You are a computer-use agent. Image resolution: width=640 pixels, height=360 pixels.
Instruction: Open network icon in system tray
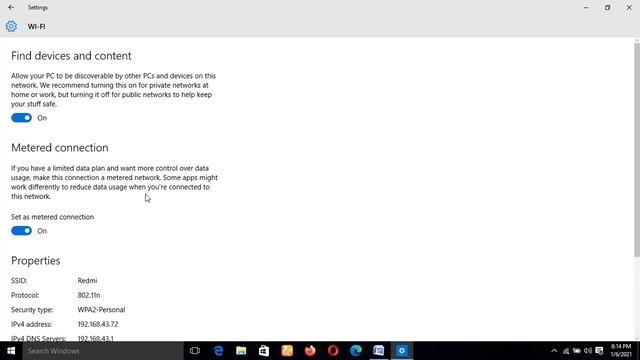pyautogui.click(x=566, y=351)
